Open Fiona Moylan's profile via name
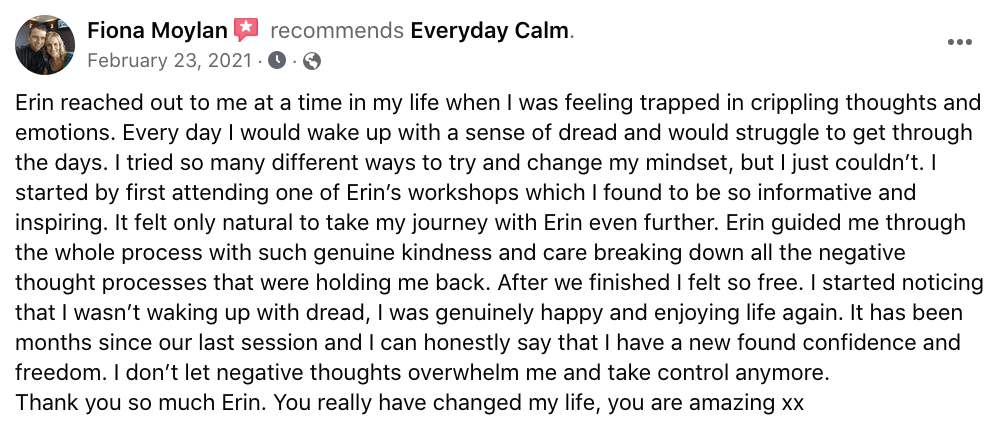This screenshot has width=1004, height=428. pos(157,31)
